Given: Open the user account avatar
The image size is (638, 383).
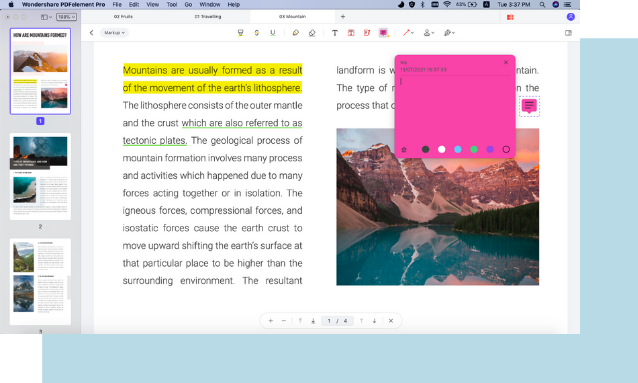Looking at the screenshot, I should pos(571,17).
